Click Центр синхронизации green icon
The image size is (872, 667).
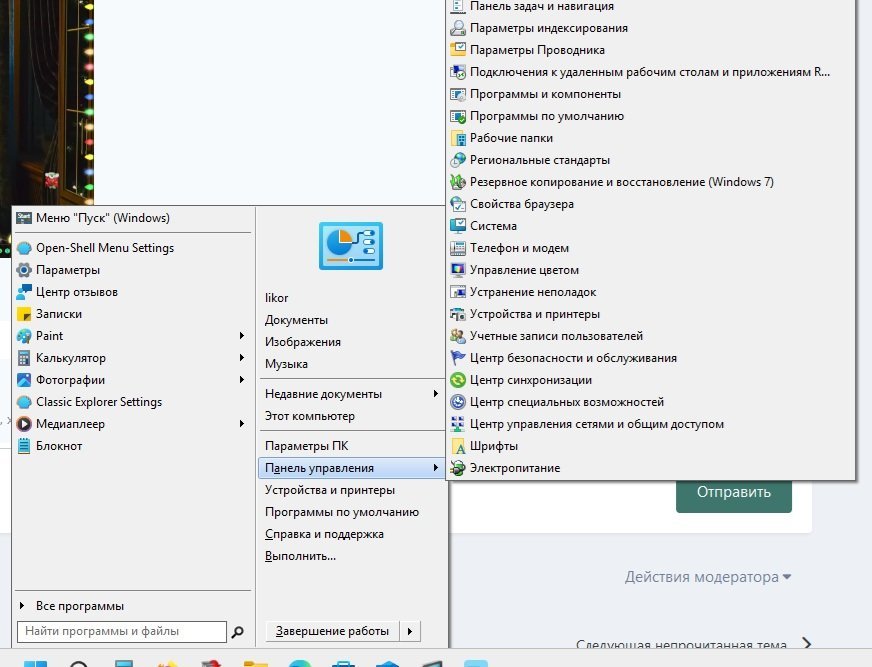pyautogui.click(x=458, y=380)
